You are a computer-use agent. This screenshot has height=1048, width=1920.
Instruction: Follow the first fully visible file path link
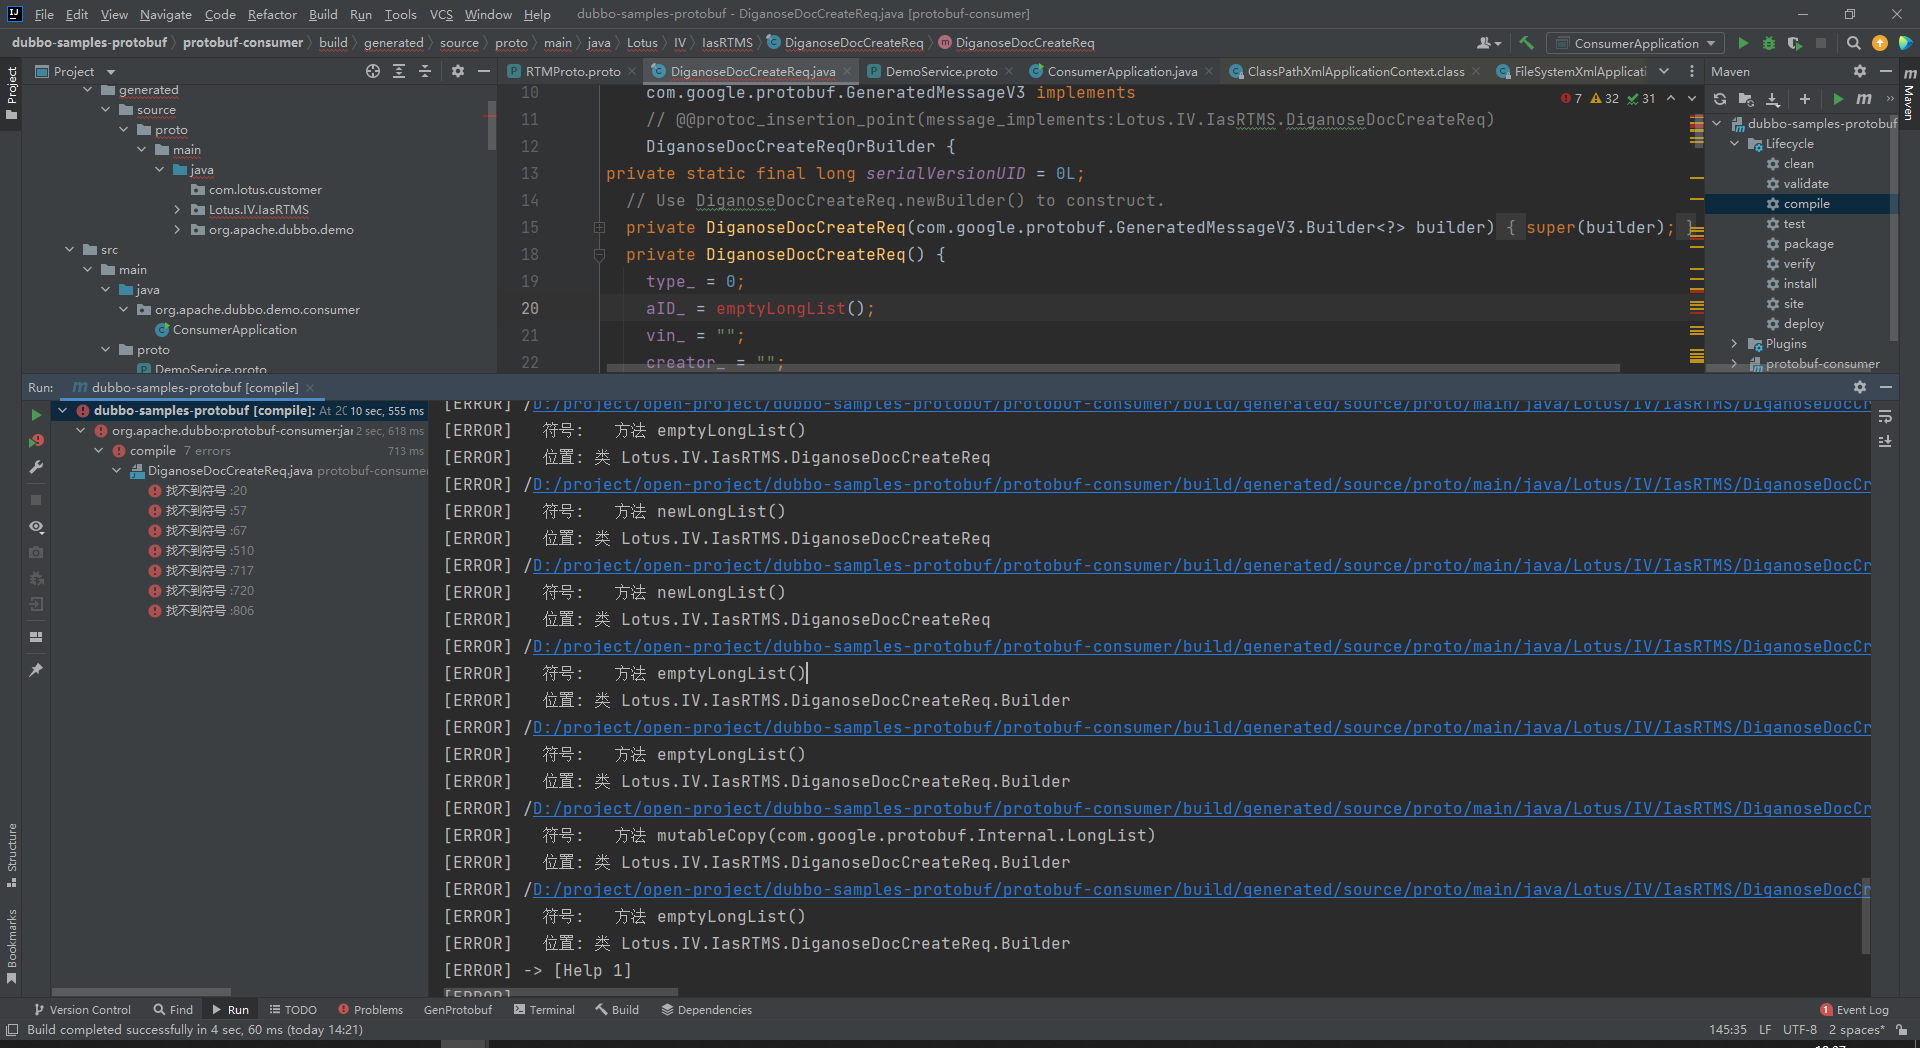1201,485
